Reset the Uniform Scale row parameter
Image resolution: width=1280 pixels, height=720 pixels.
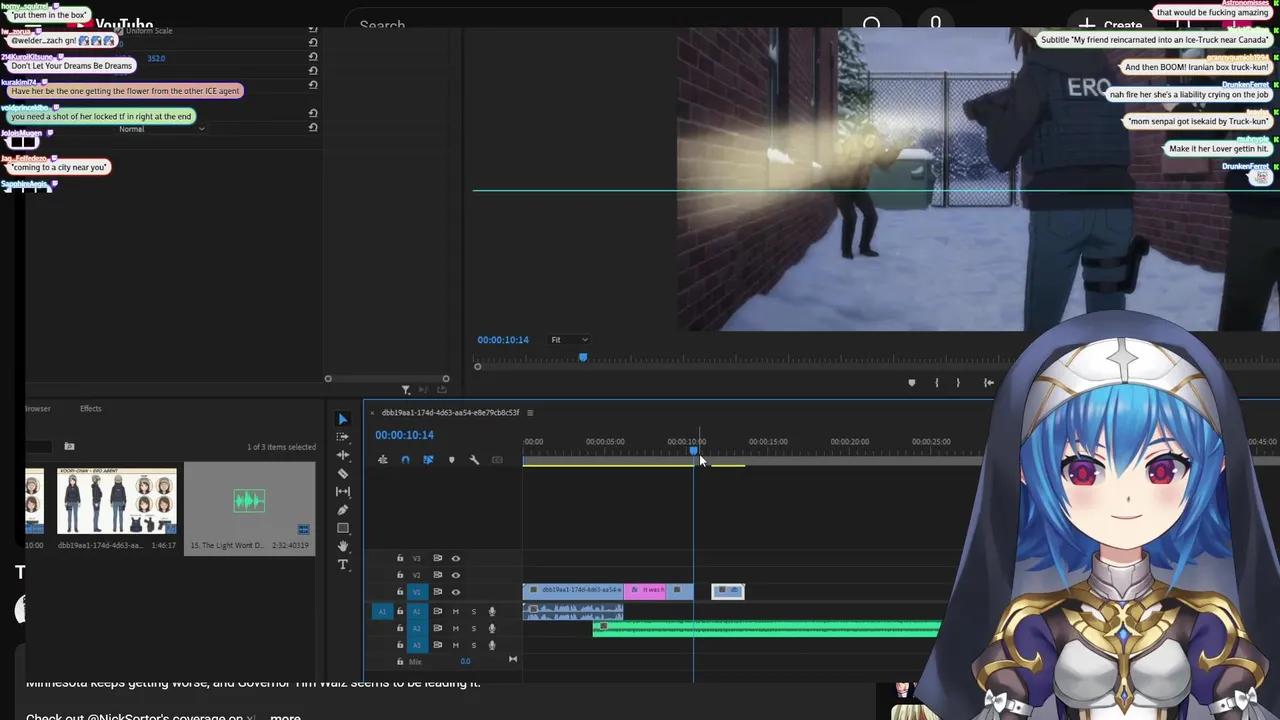point(313,31)
